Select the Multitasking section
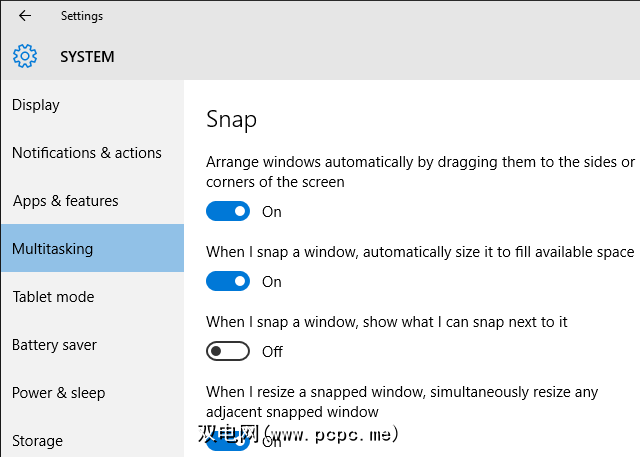The width and height of the screenshot is (640, 457). pyautogui.click(x=52, y=249)
